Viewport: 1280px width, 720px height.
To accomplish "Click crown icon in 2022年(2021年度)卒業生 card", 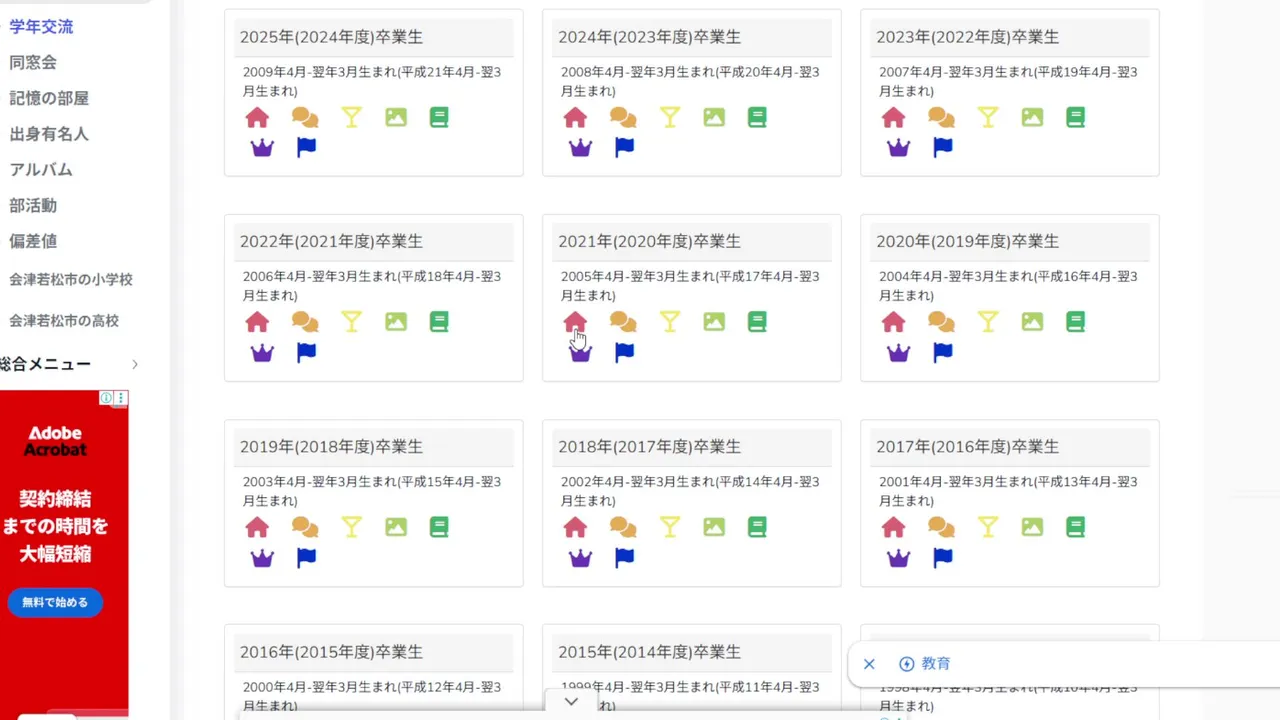I will point(262,353).
